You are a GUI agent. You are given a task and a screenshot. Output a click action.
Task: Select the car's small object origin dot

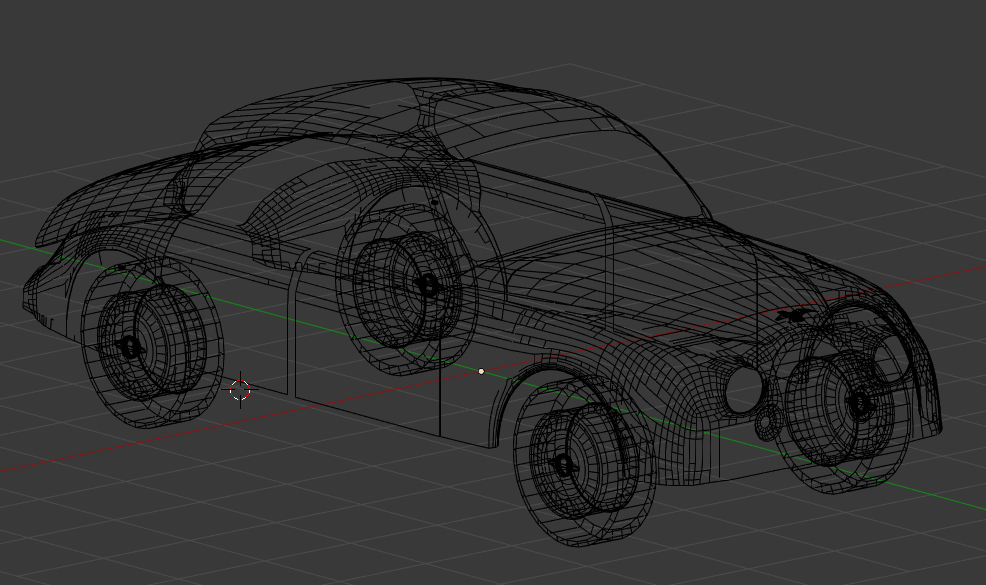(x=482, y=372)
